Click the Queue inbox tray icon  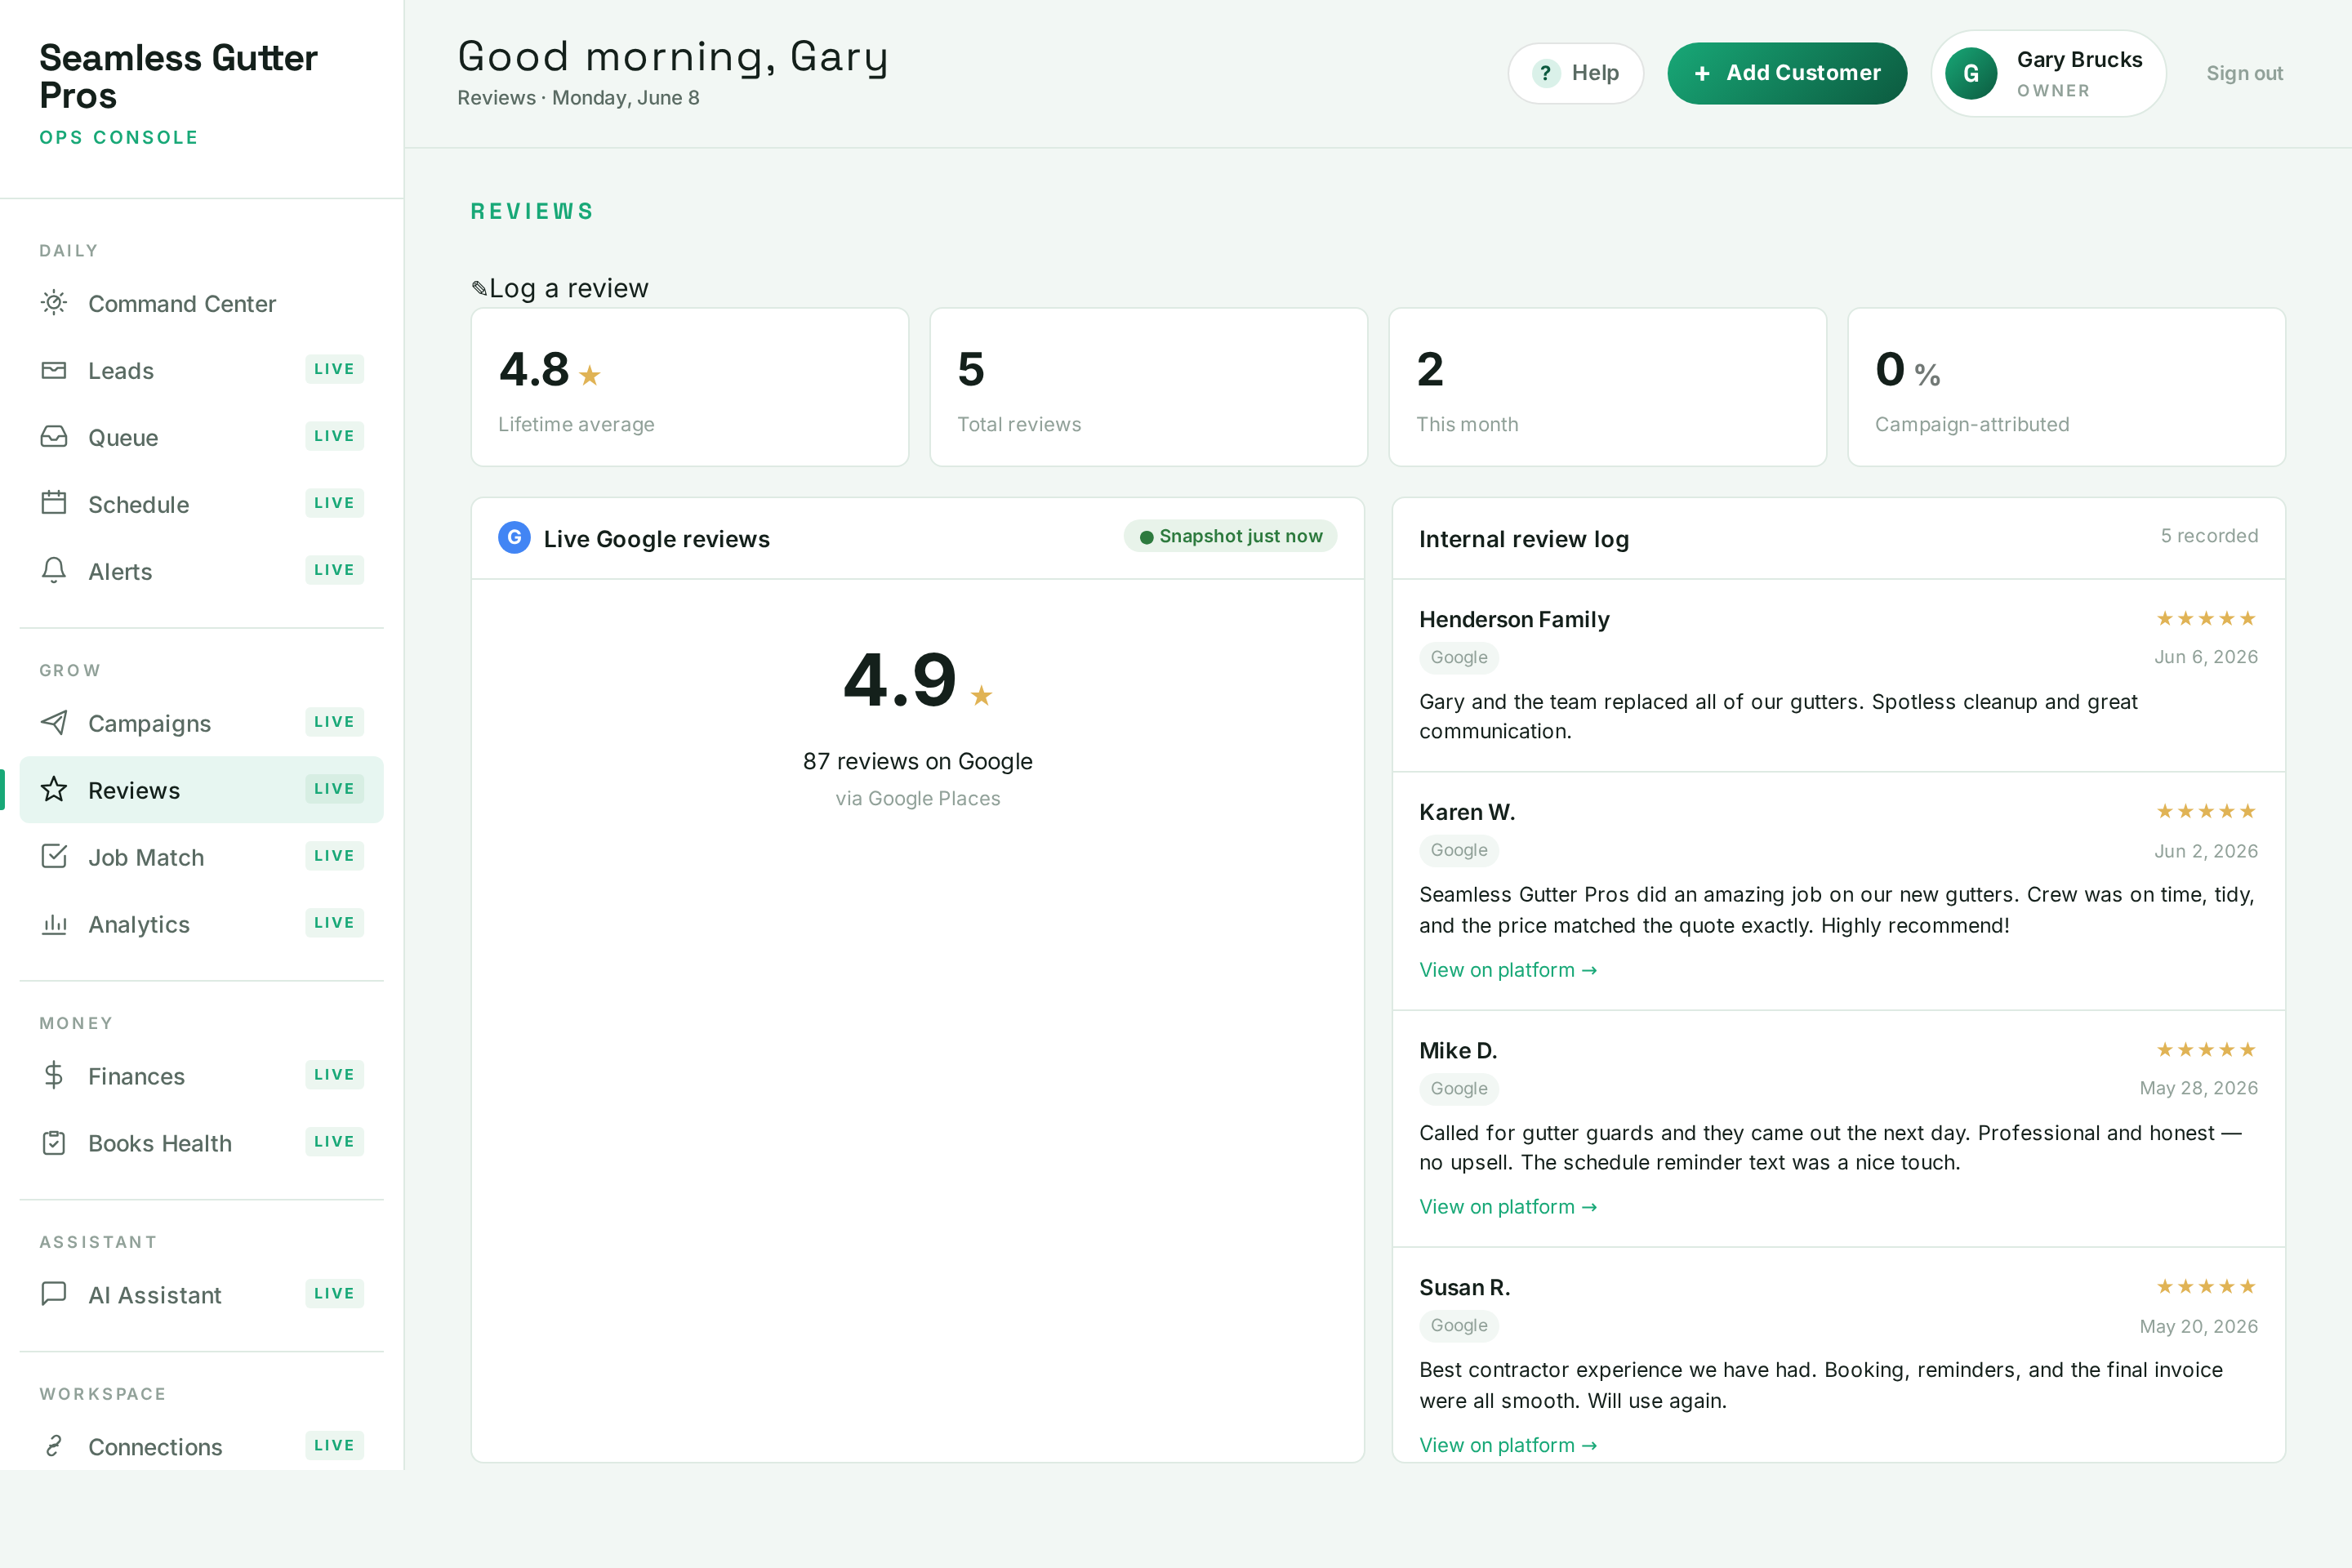[x=54, y=437]
